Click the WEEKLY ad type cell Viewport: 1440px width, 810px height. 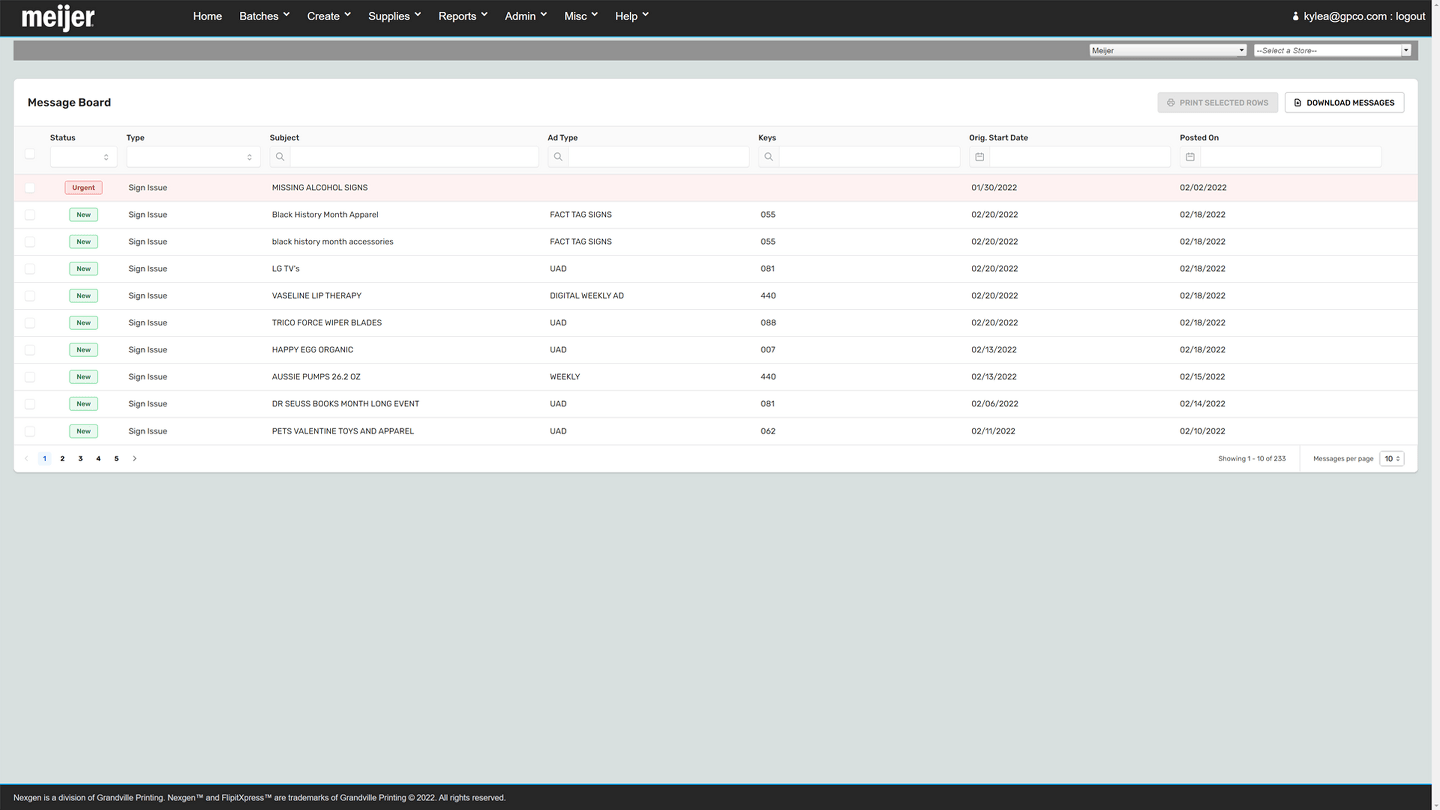565,377
